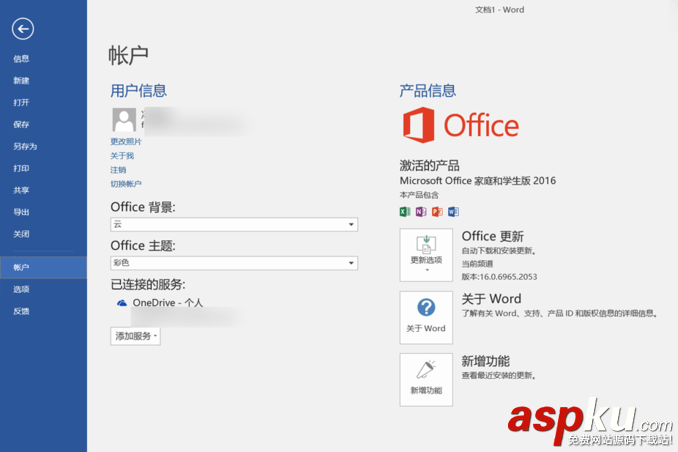The width and height of the screenshot is (678, 452).
Task: Click the 用户信息 heading
Action: pyautogui.click(x=138, y=91)
